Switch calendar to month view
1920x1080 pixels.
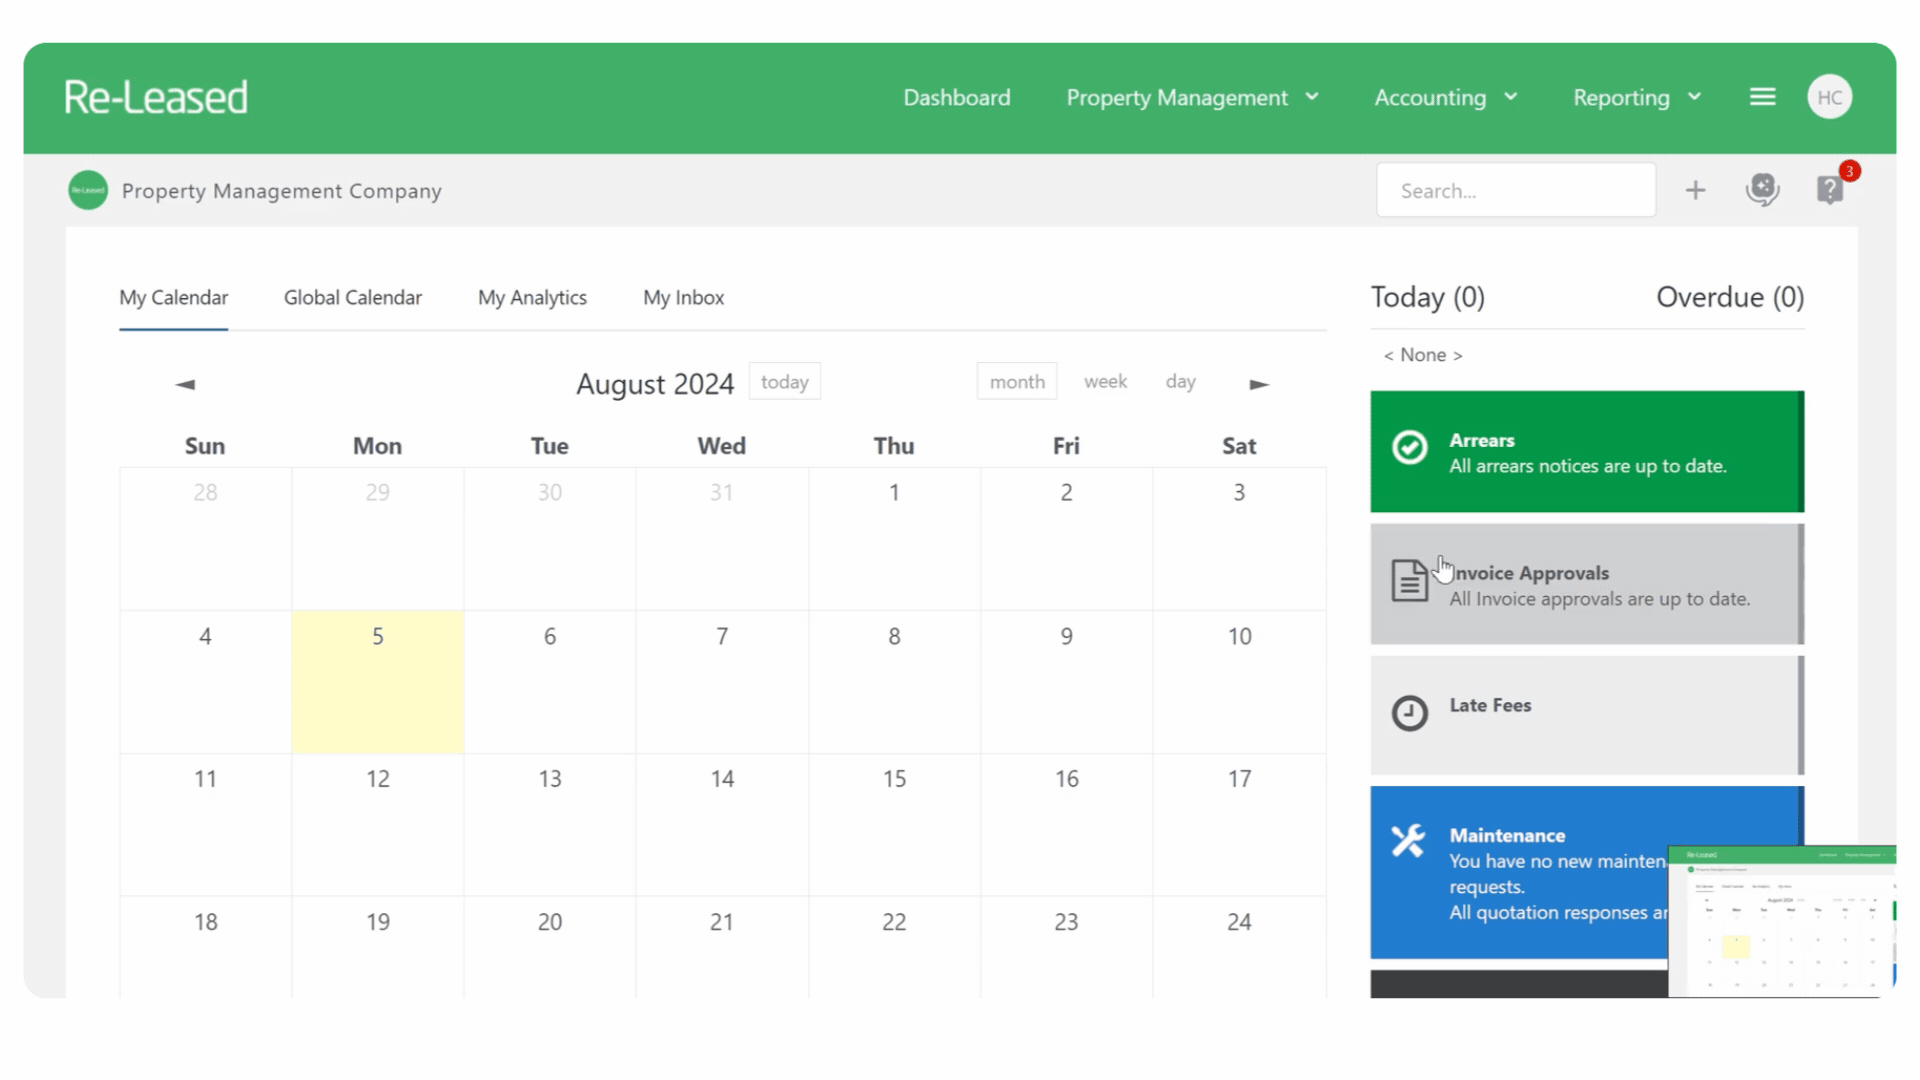click(1017, 382)
